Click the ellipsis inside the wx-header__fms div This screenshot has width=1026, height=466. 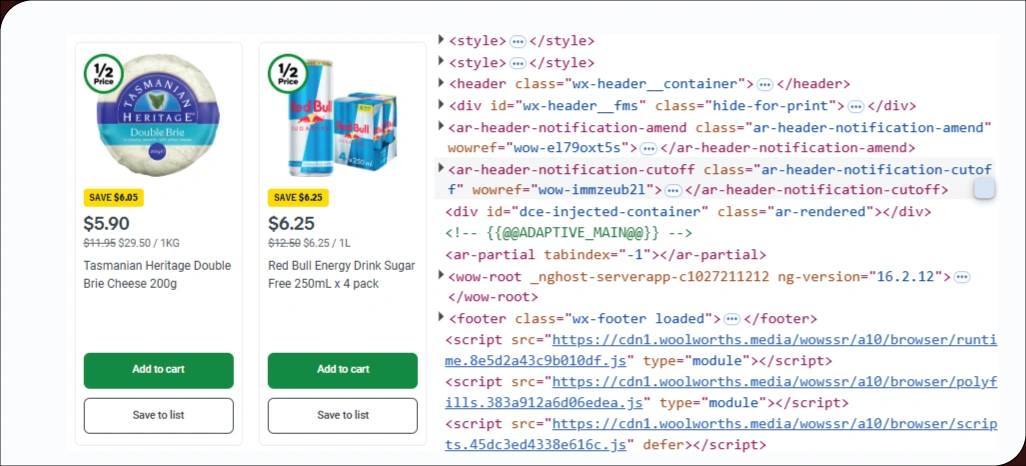(856, 106)
